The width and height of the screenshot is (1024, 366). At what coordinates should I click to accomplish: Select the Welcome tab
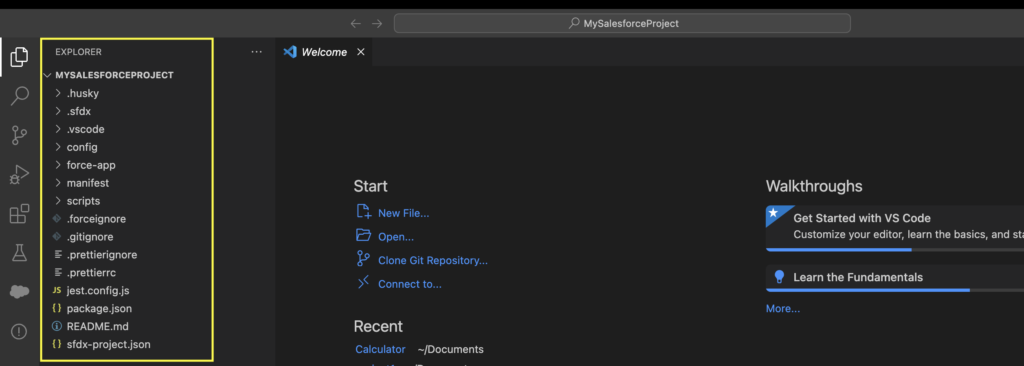click(324, 52)
